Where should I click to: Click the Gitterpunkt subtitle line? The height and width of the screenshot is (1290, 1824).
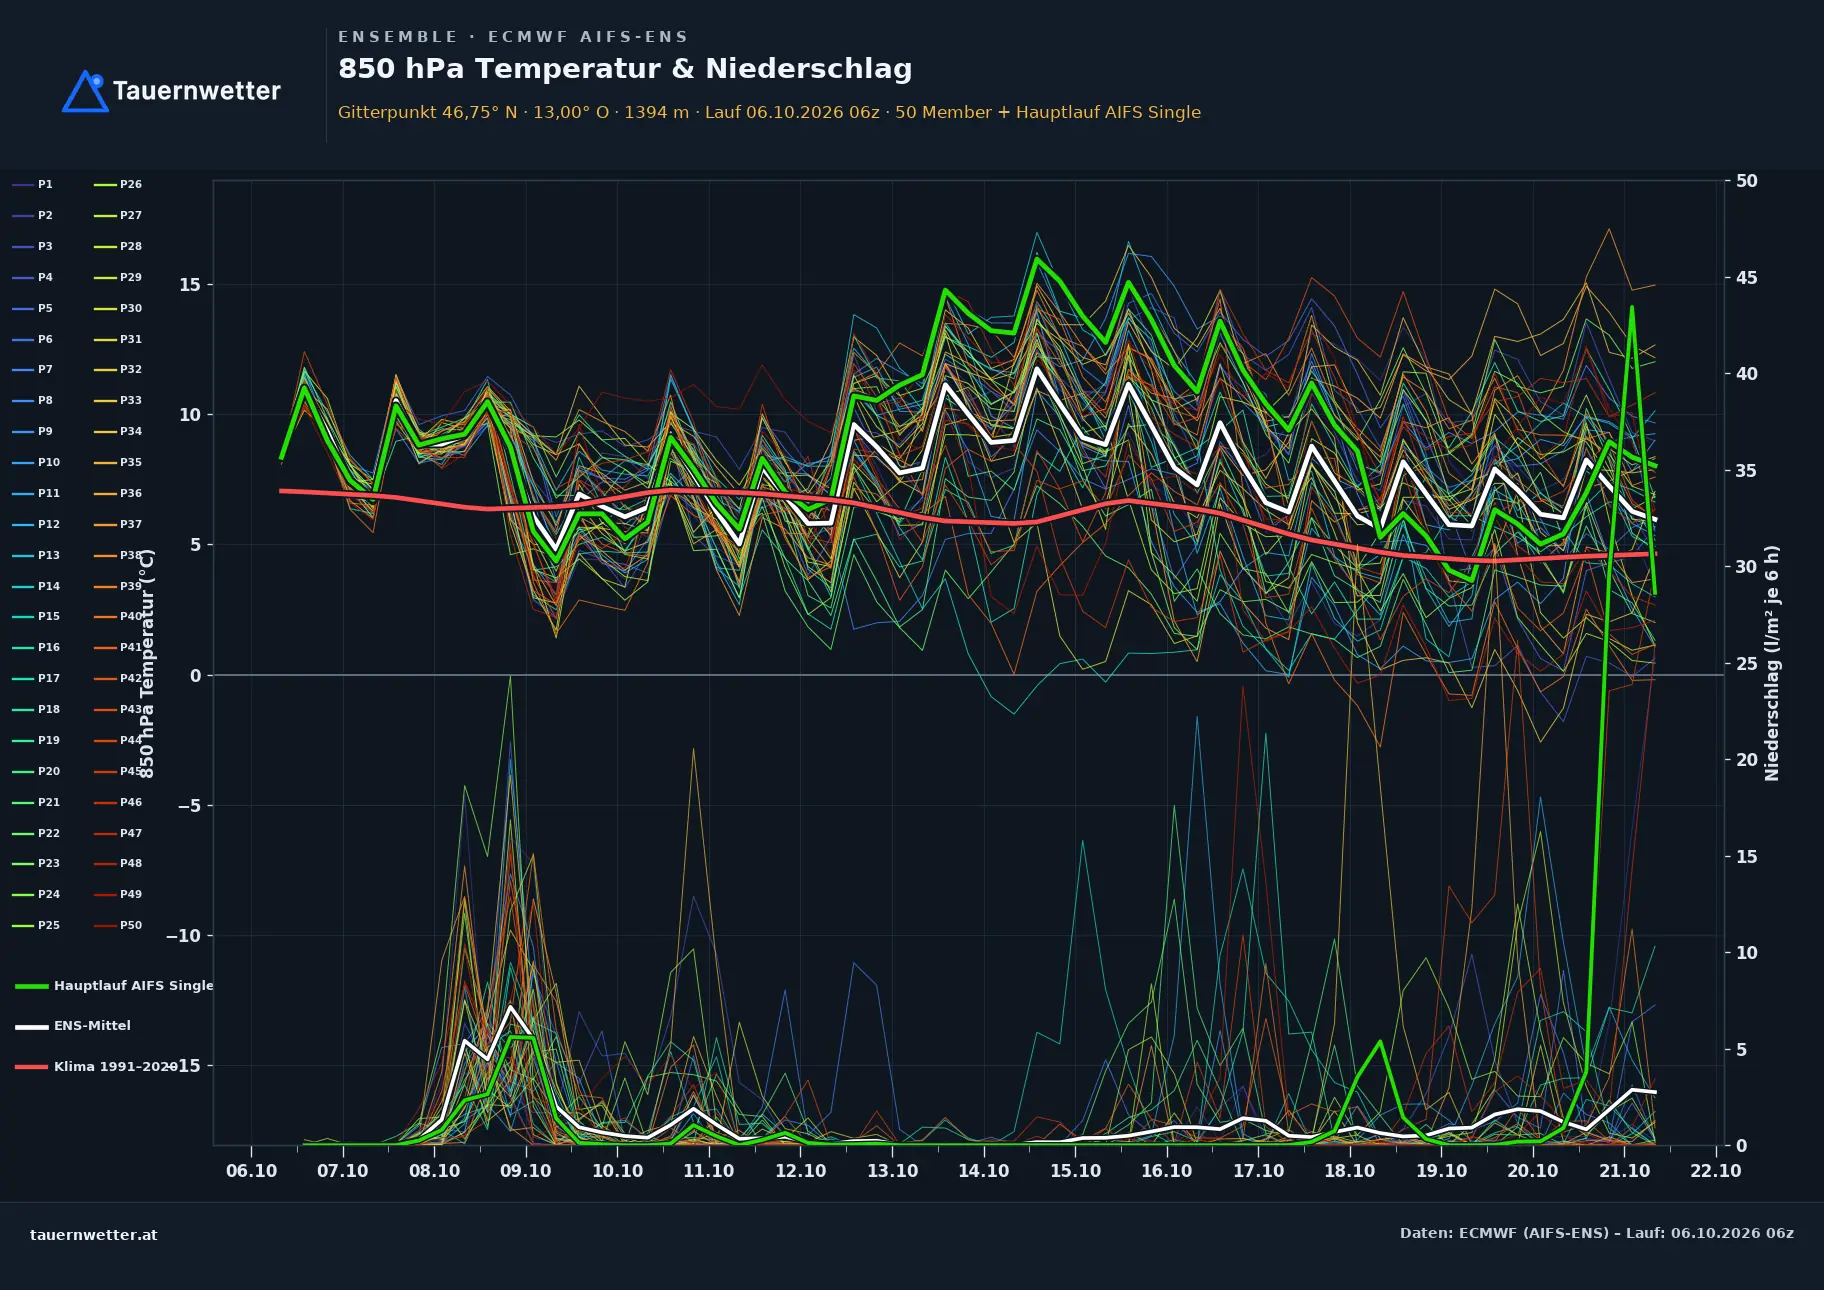point(769,112)
